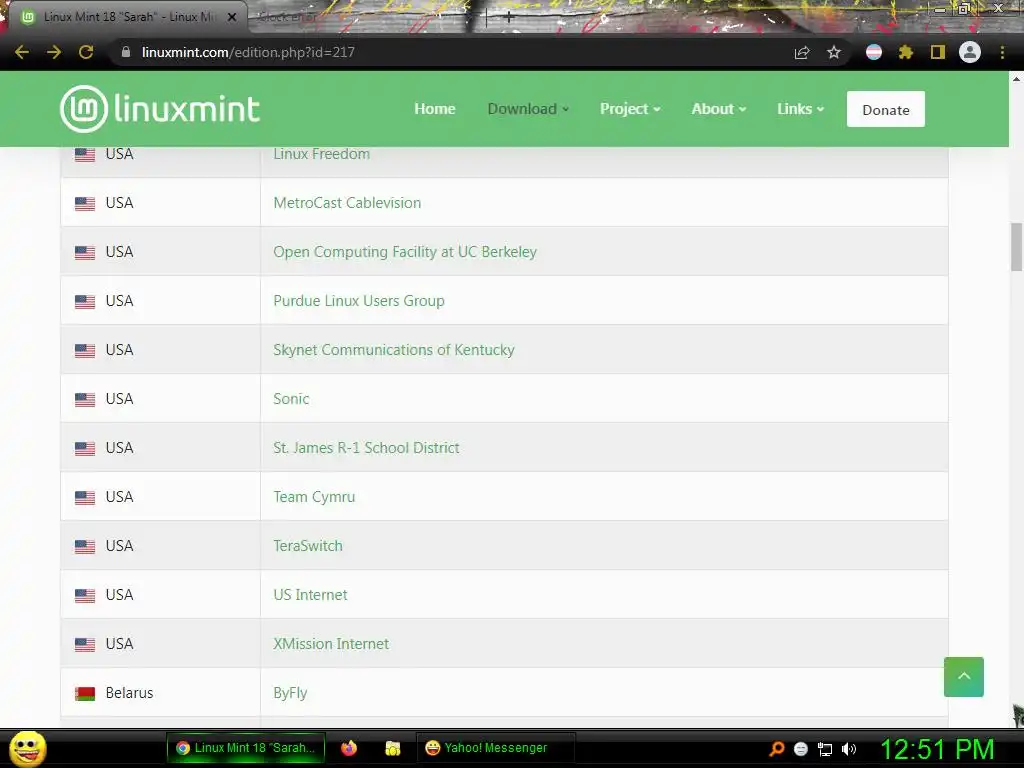The image size is (1024, 768).
Task: Bookmark this page with the star icon
Action: (x=834, y=52)
